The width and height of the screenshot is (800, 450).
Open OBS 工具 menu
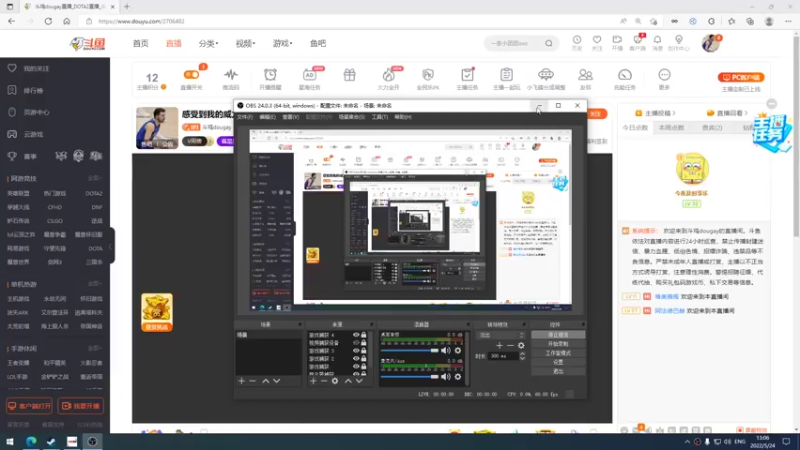pos(379,117)
